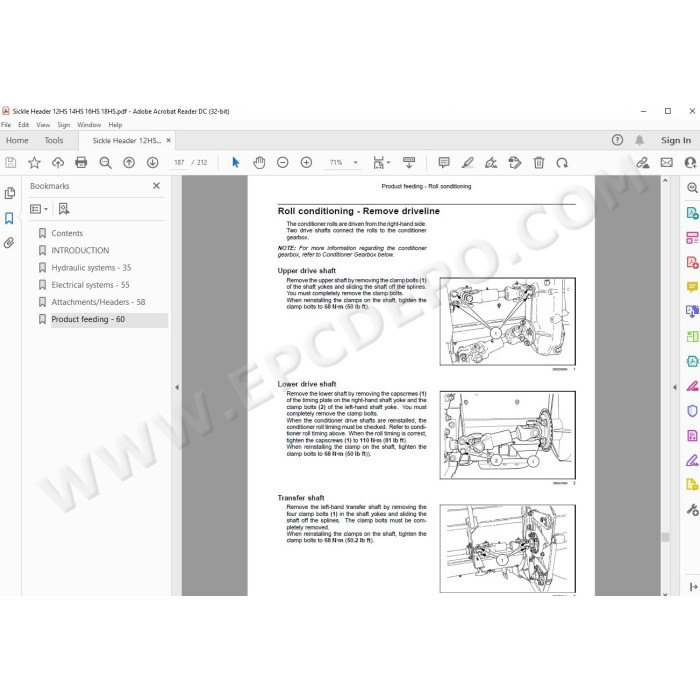Click the Delete trash icon
Viewport: 700px width, 700px height.
[539, 162]
